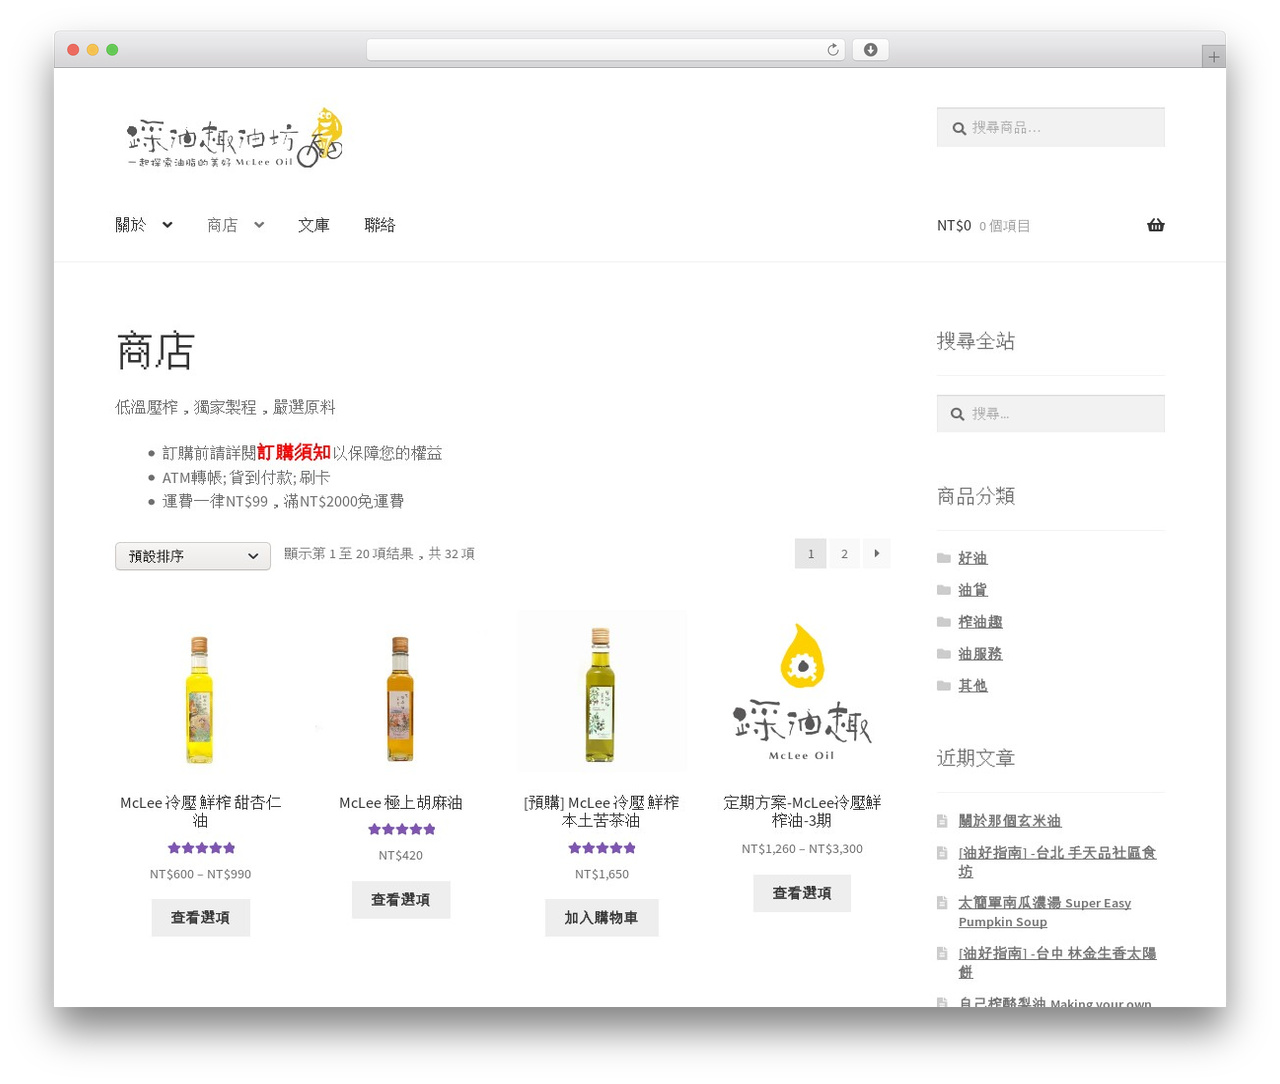Click 查看選項 under 定期方案 product
Image resolution: width=1280 pixels, height=1084 pixels.
tap(802, 893)
